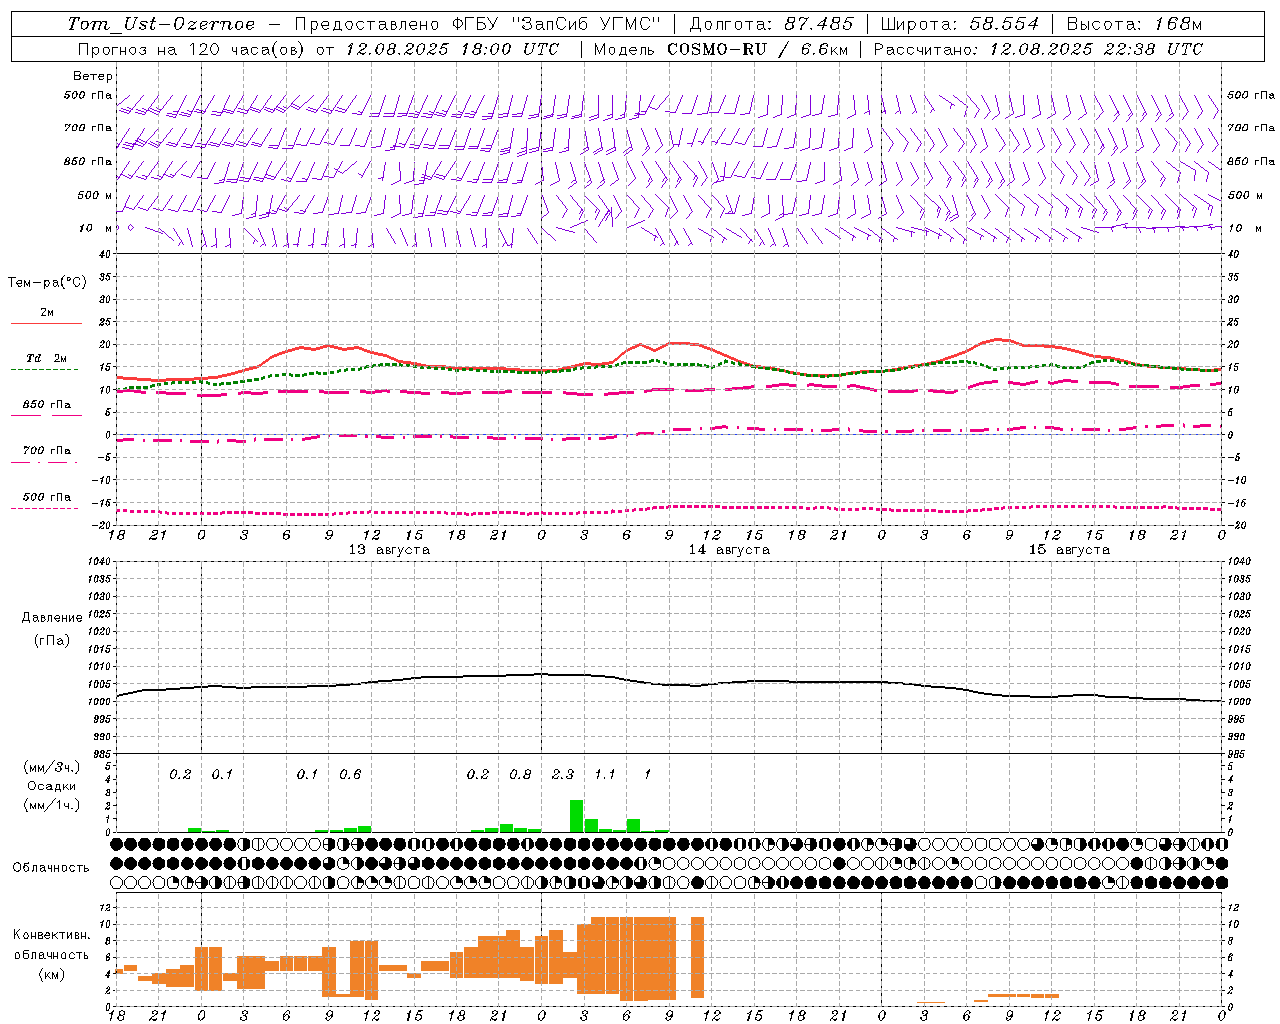Select the Тем-ра(°C) axis title
This screenshot has height=1024, width=1280.
pyautogui.click(x=47, y=283)
